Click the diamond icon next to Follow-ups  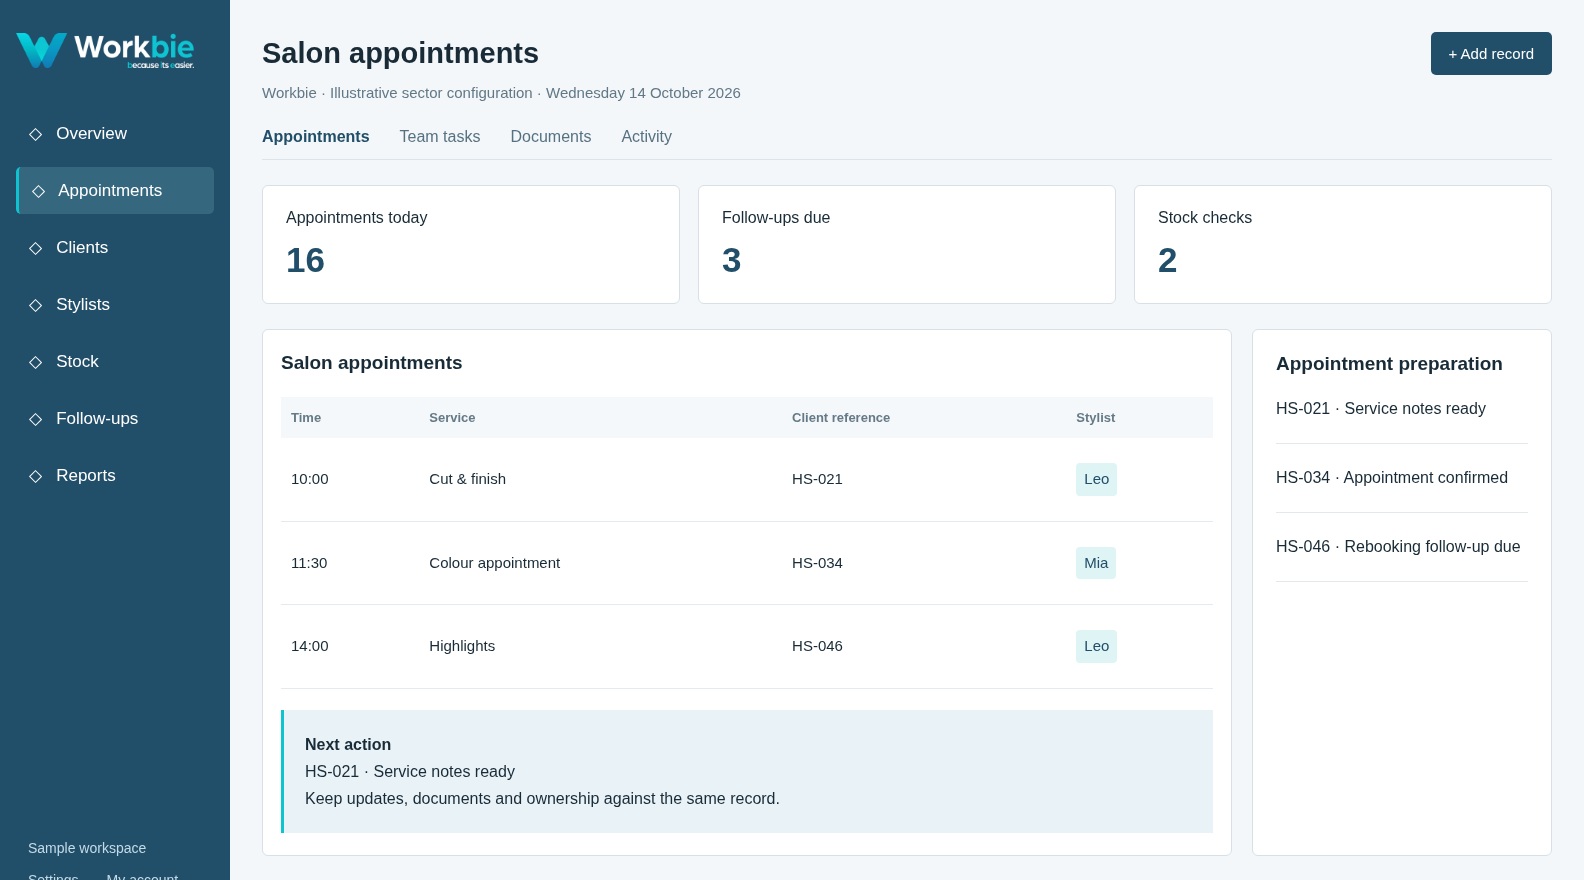pyautogui.click(x=36, y=419)
